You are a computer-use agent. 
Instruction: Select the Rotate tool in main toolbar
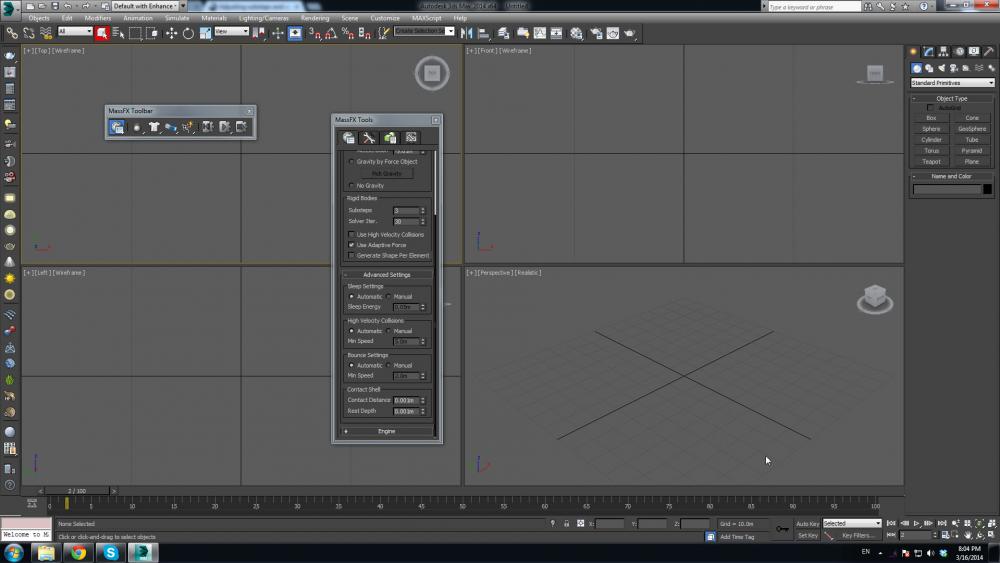point(188,33)
